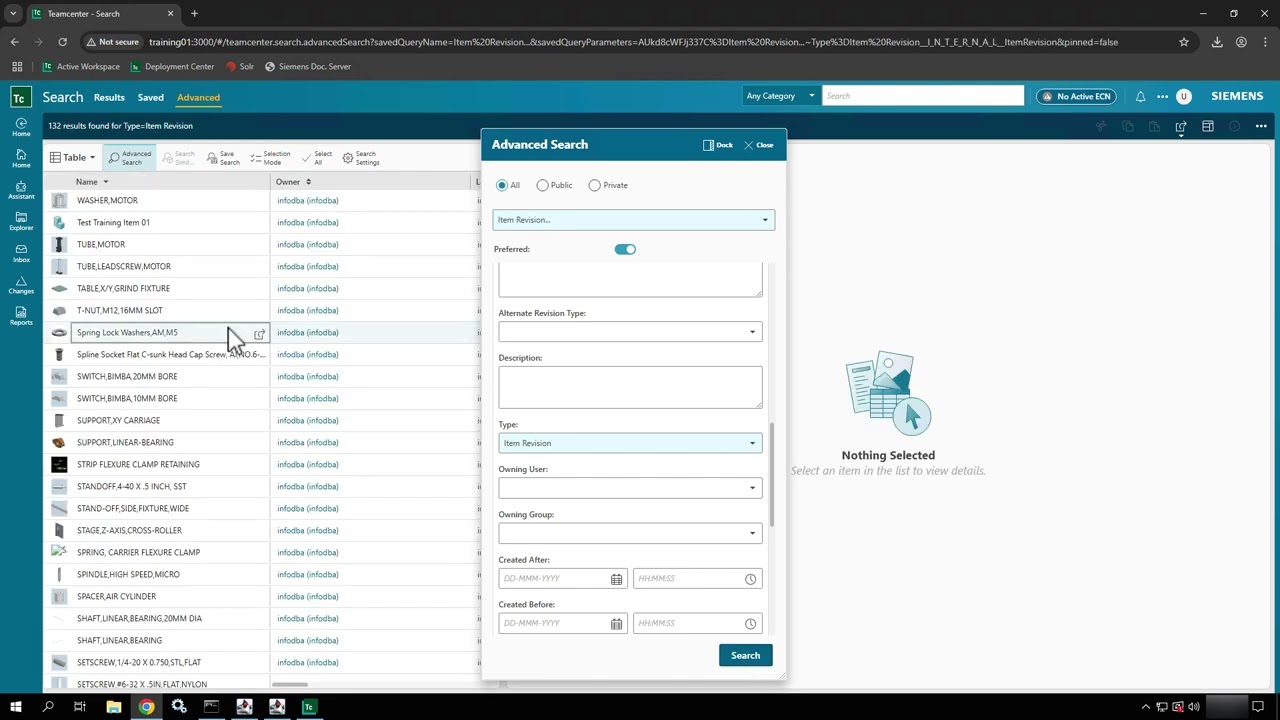Click No Active ECN indicator
1280x720 pixels.
tap(1075, 96)
